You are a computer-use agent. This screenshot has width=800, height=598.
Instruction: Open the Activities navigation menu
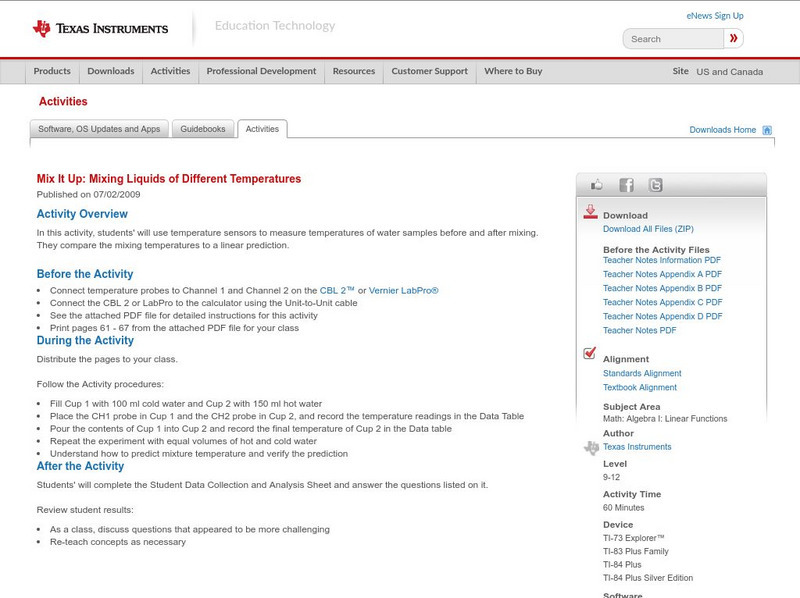(170, 71)
